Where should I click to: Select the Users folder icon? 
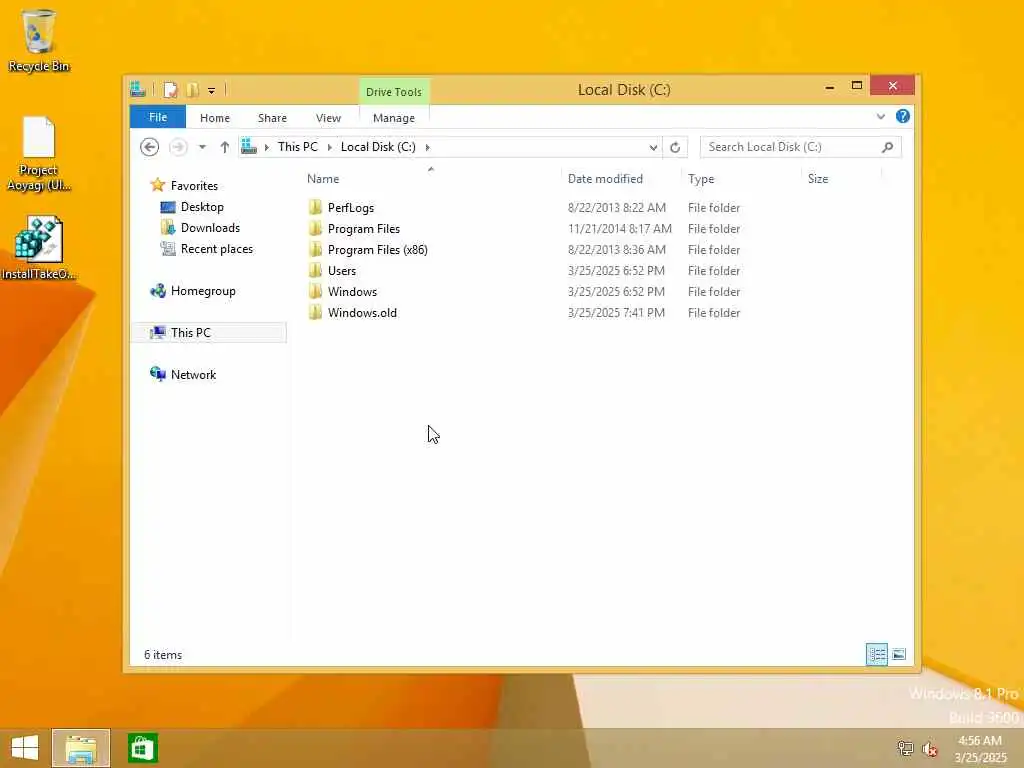pos(315,270)
